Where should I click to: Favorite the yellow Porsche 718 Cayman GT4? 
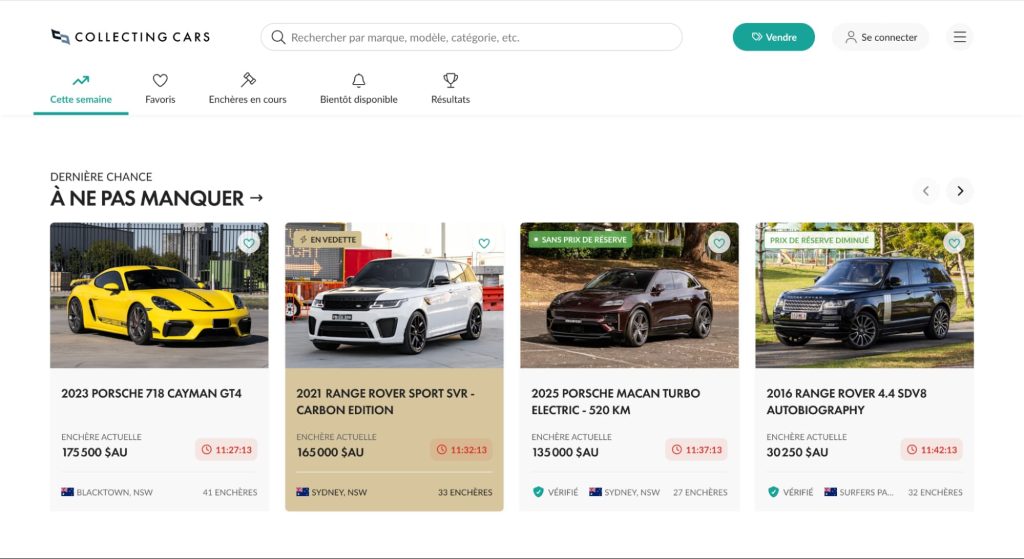(x=249, y=243)
